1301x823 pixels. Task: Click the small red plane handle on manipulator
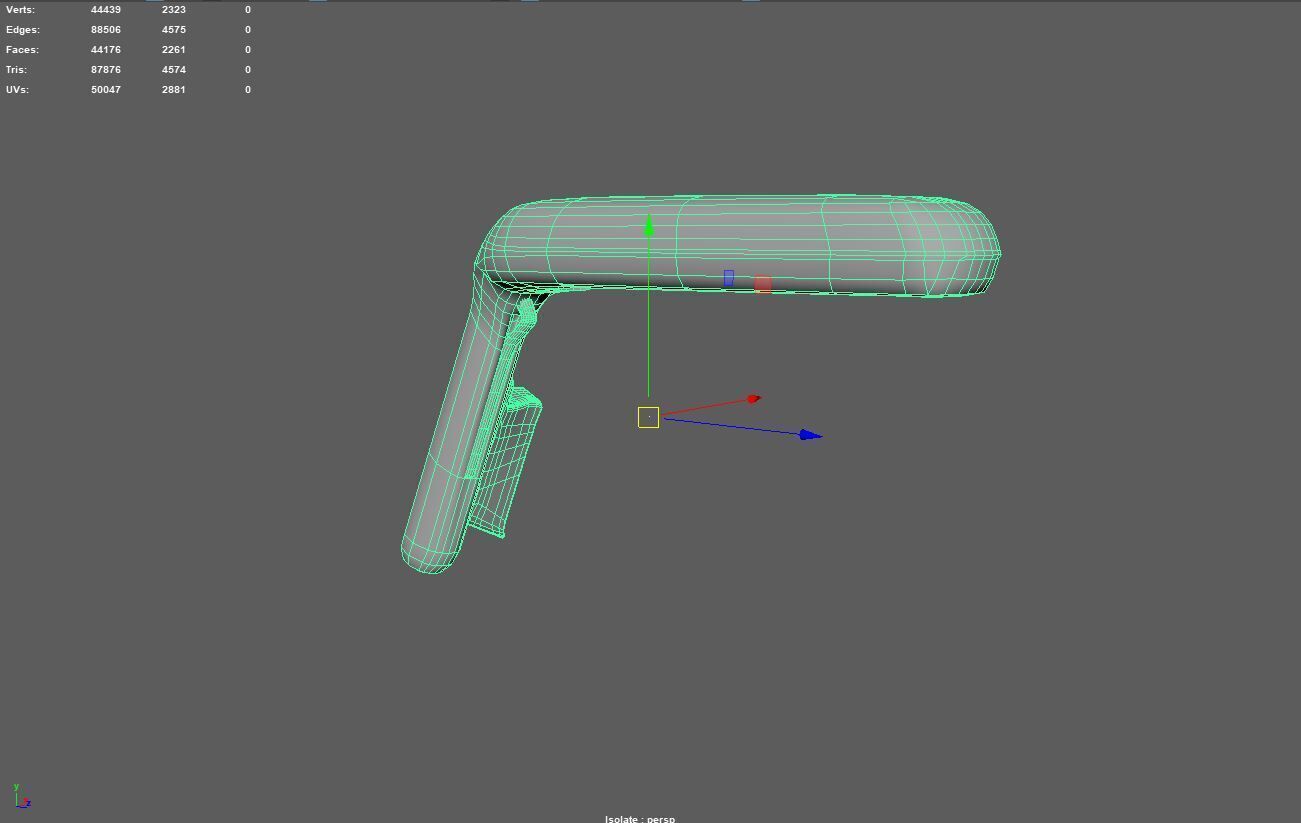pyautogui.click(x=763, y=284)
